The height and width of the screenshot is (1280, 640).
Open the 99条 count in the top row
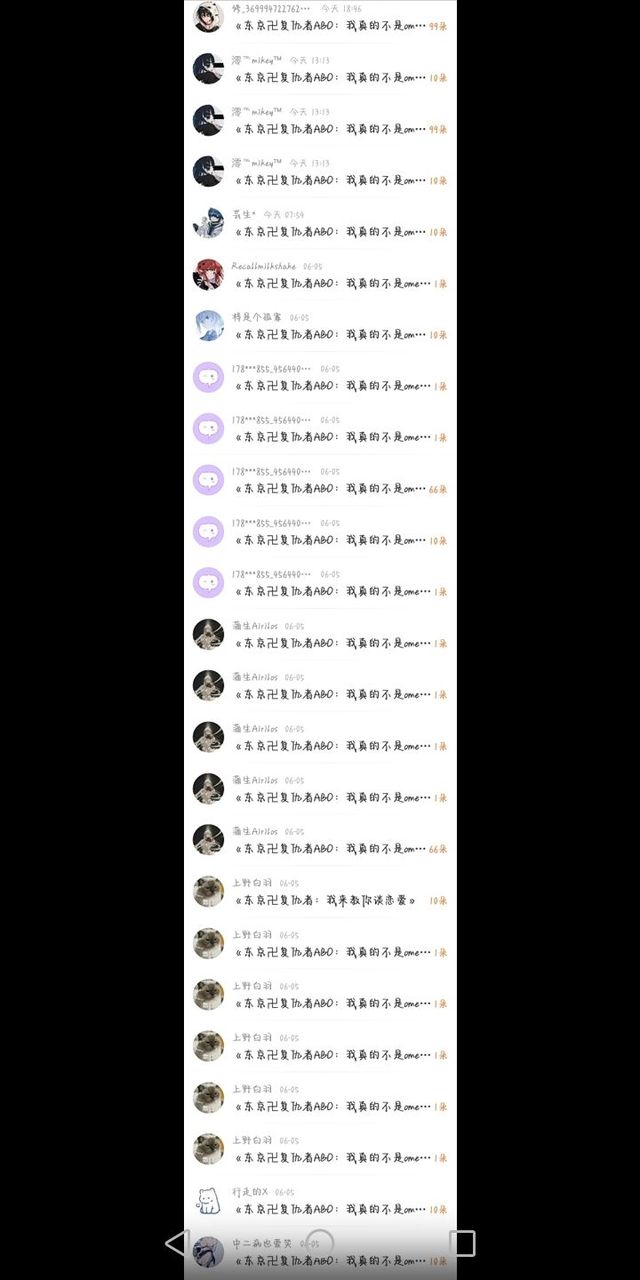(x=438, y=26)
